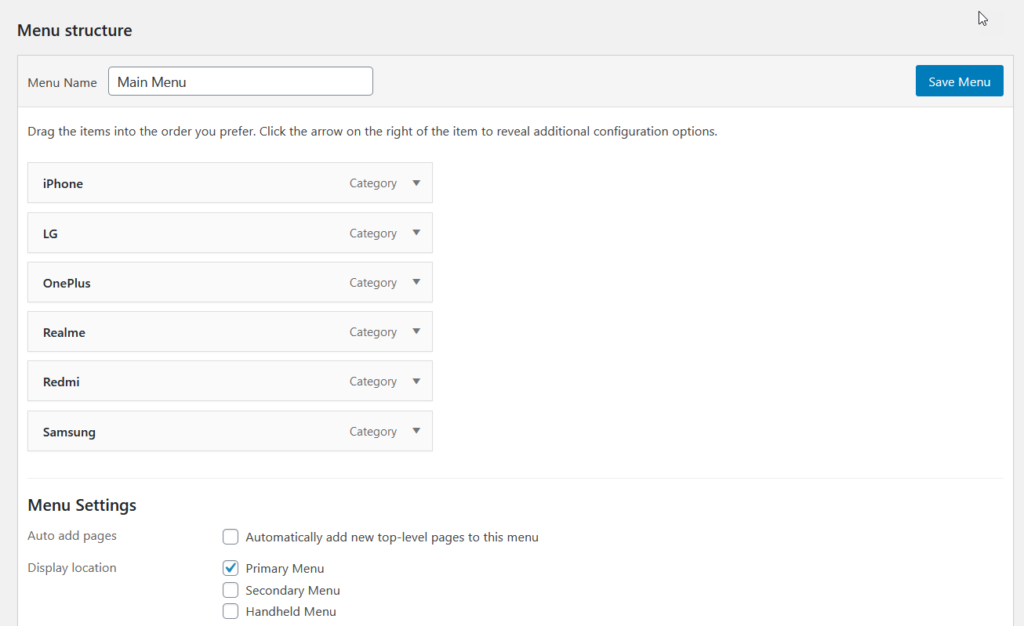This screenshot has width=1024, height=626.
Task: Select the OnePlus menu item title
Action: (67, 283)
